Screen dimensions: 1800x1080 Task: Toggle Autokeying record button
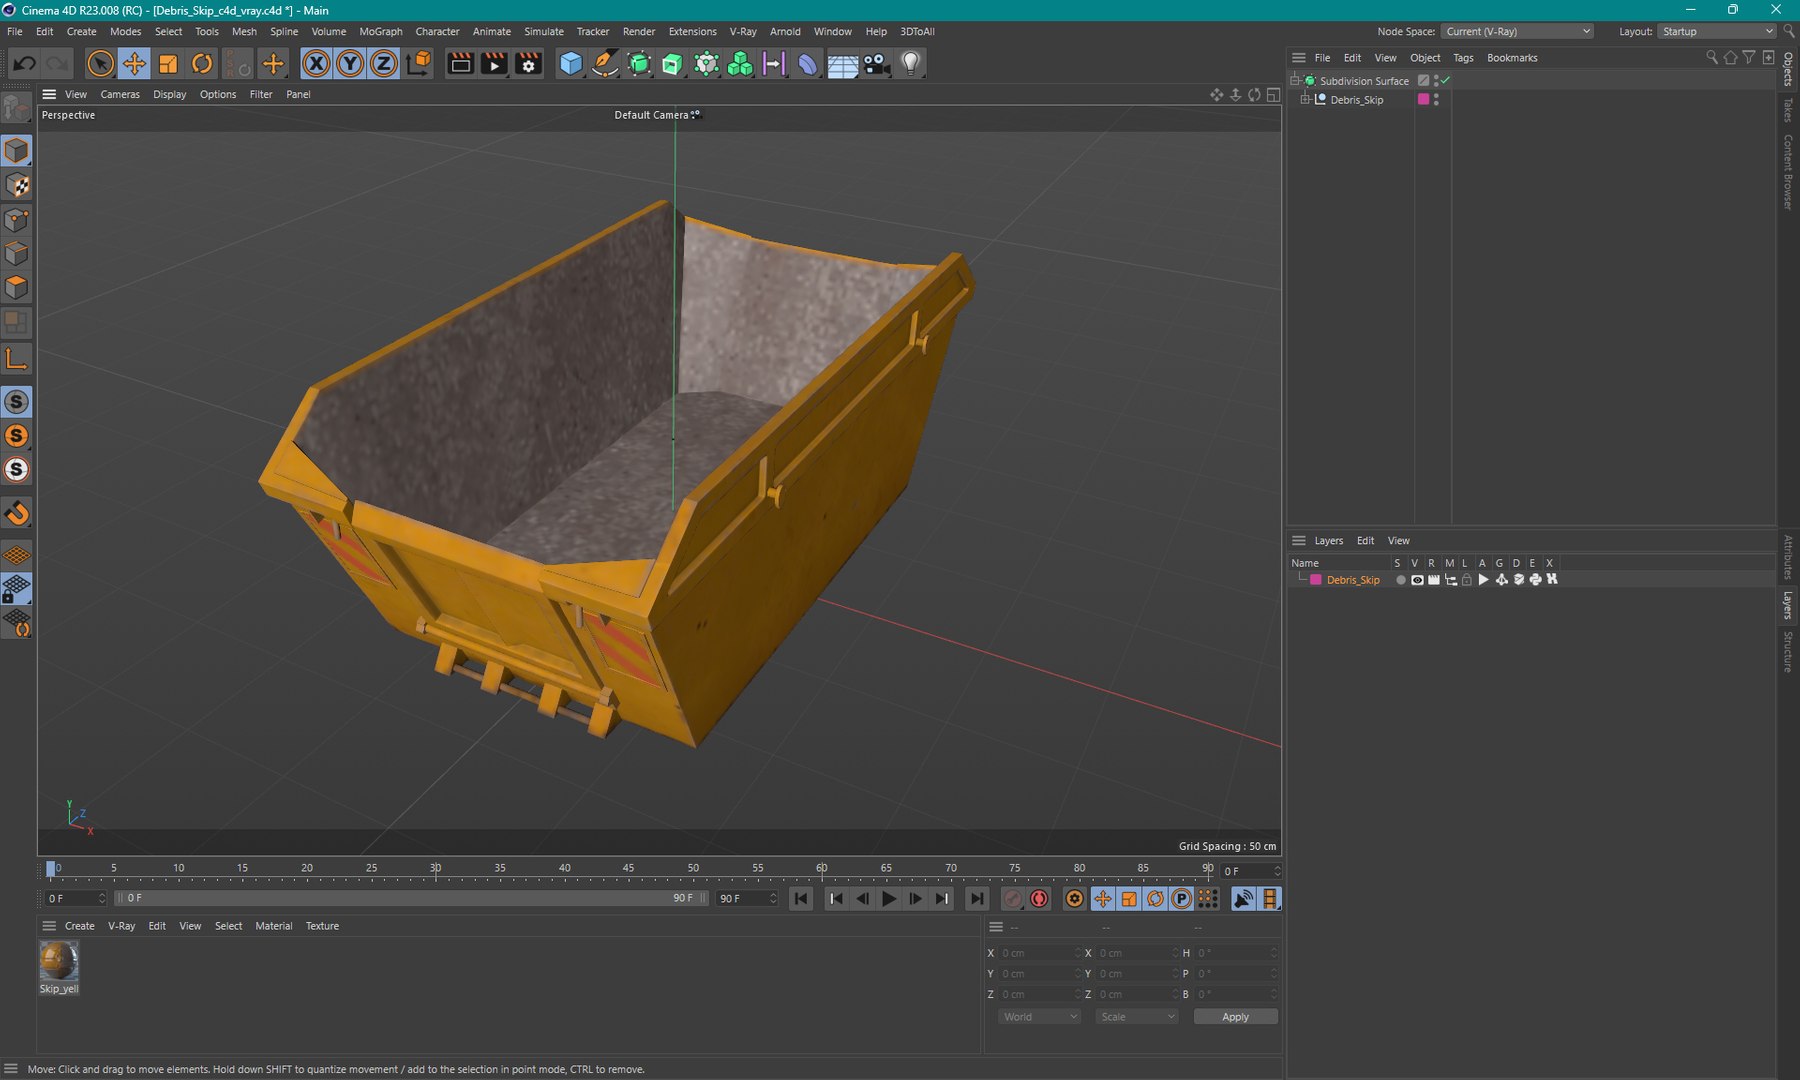(1040, 899)
